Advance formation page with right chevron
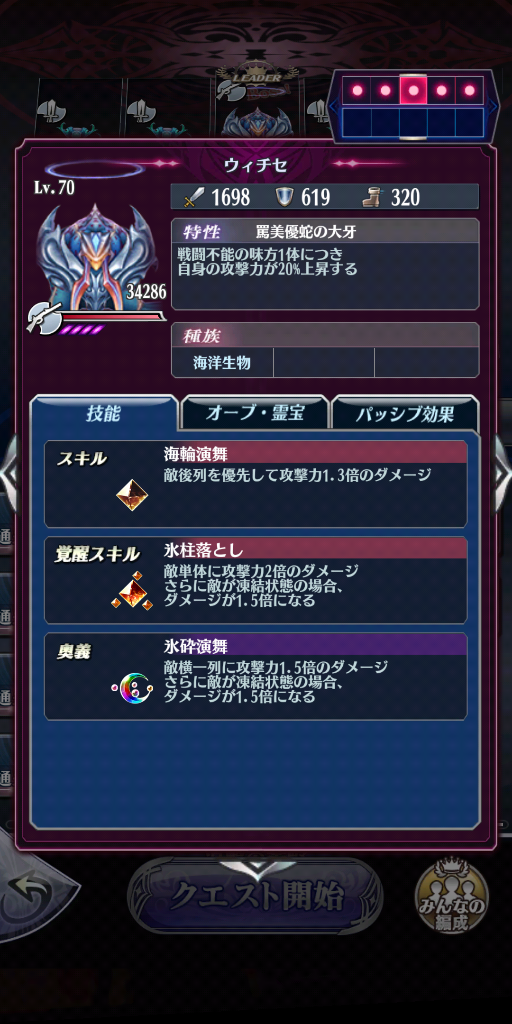512x1024 pixels. click(493, 106)
